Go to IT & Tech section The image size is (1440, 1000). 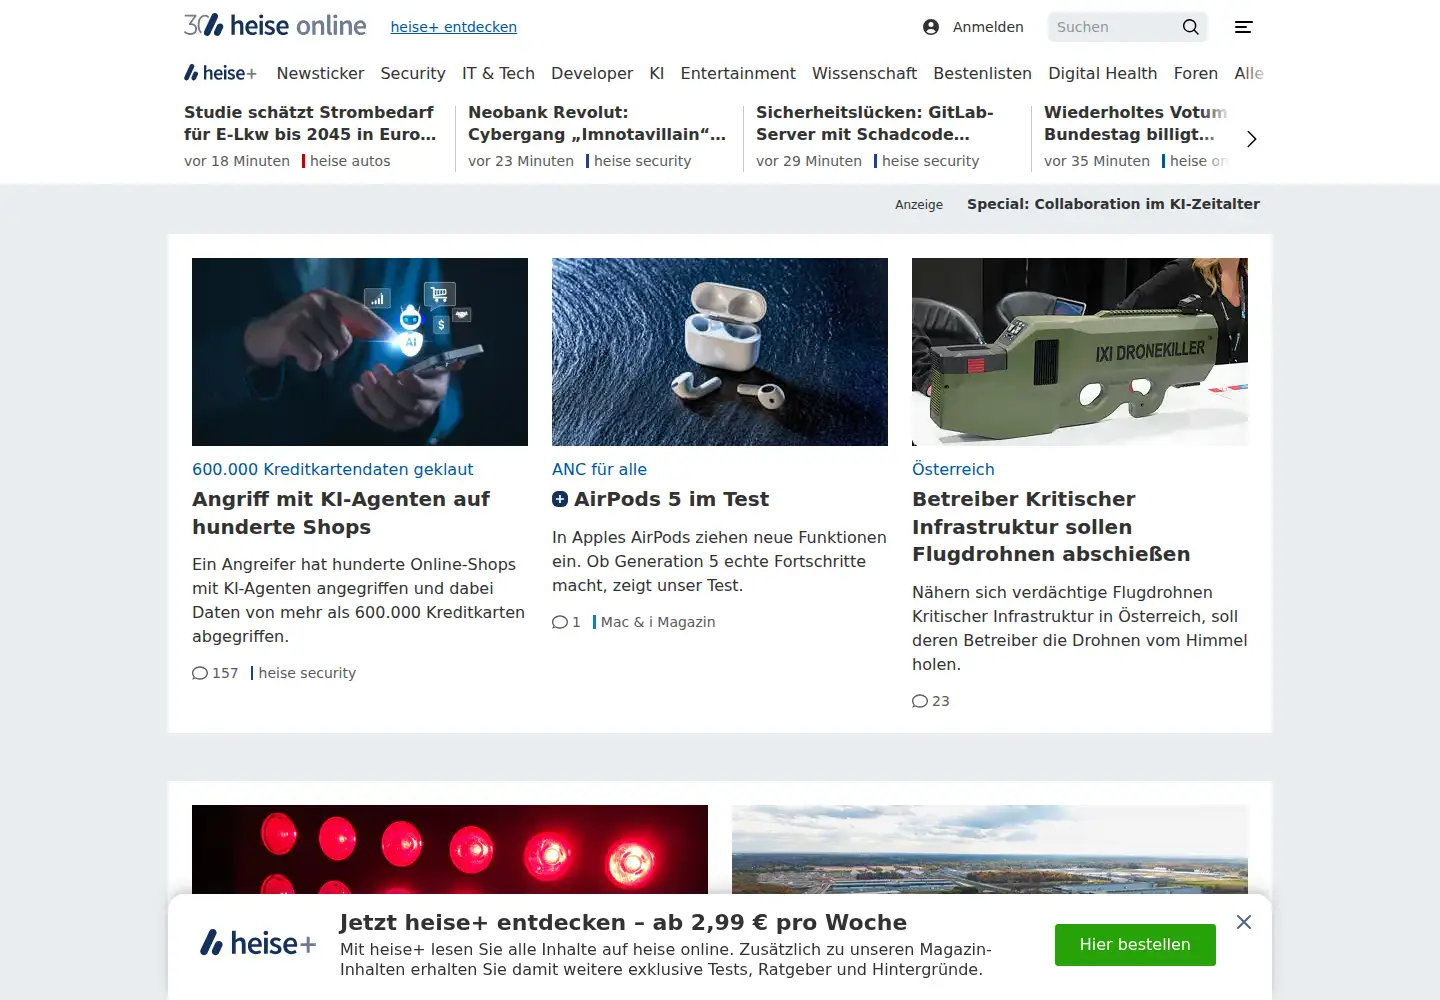[x=498, y=73]
